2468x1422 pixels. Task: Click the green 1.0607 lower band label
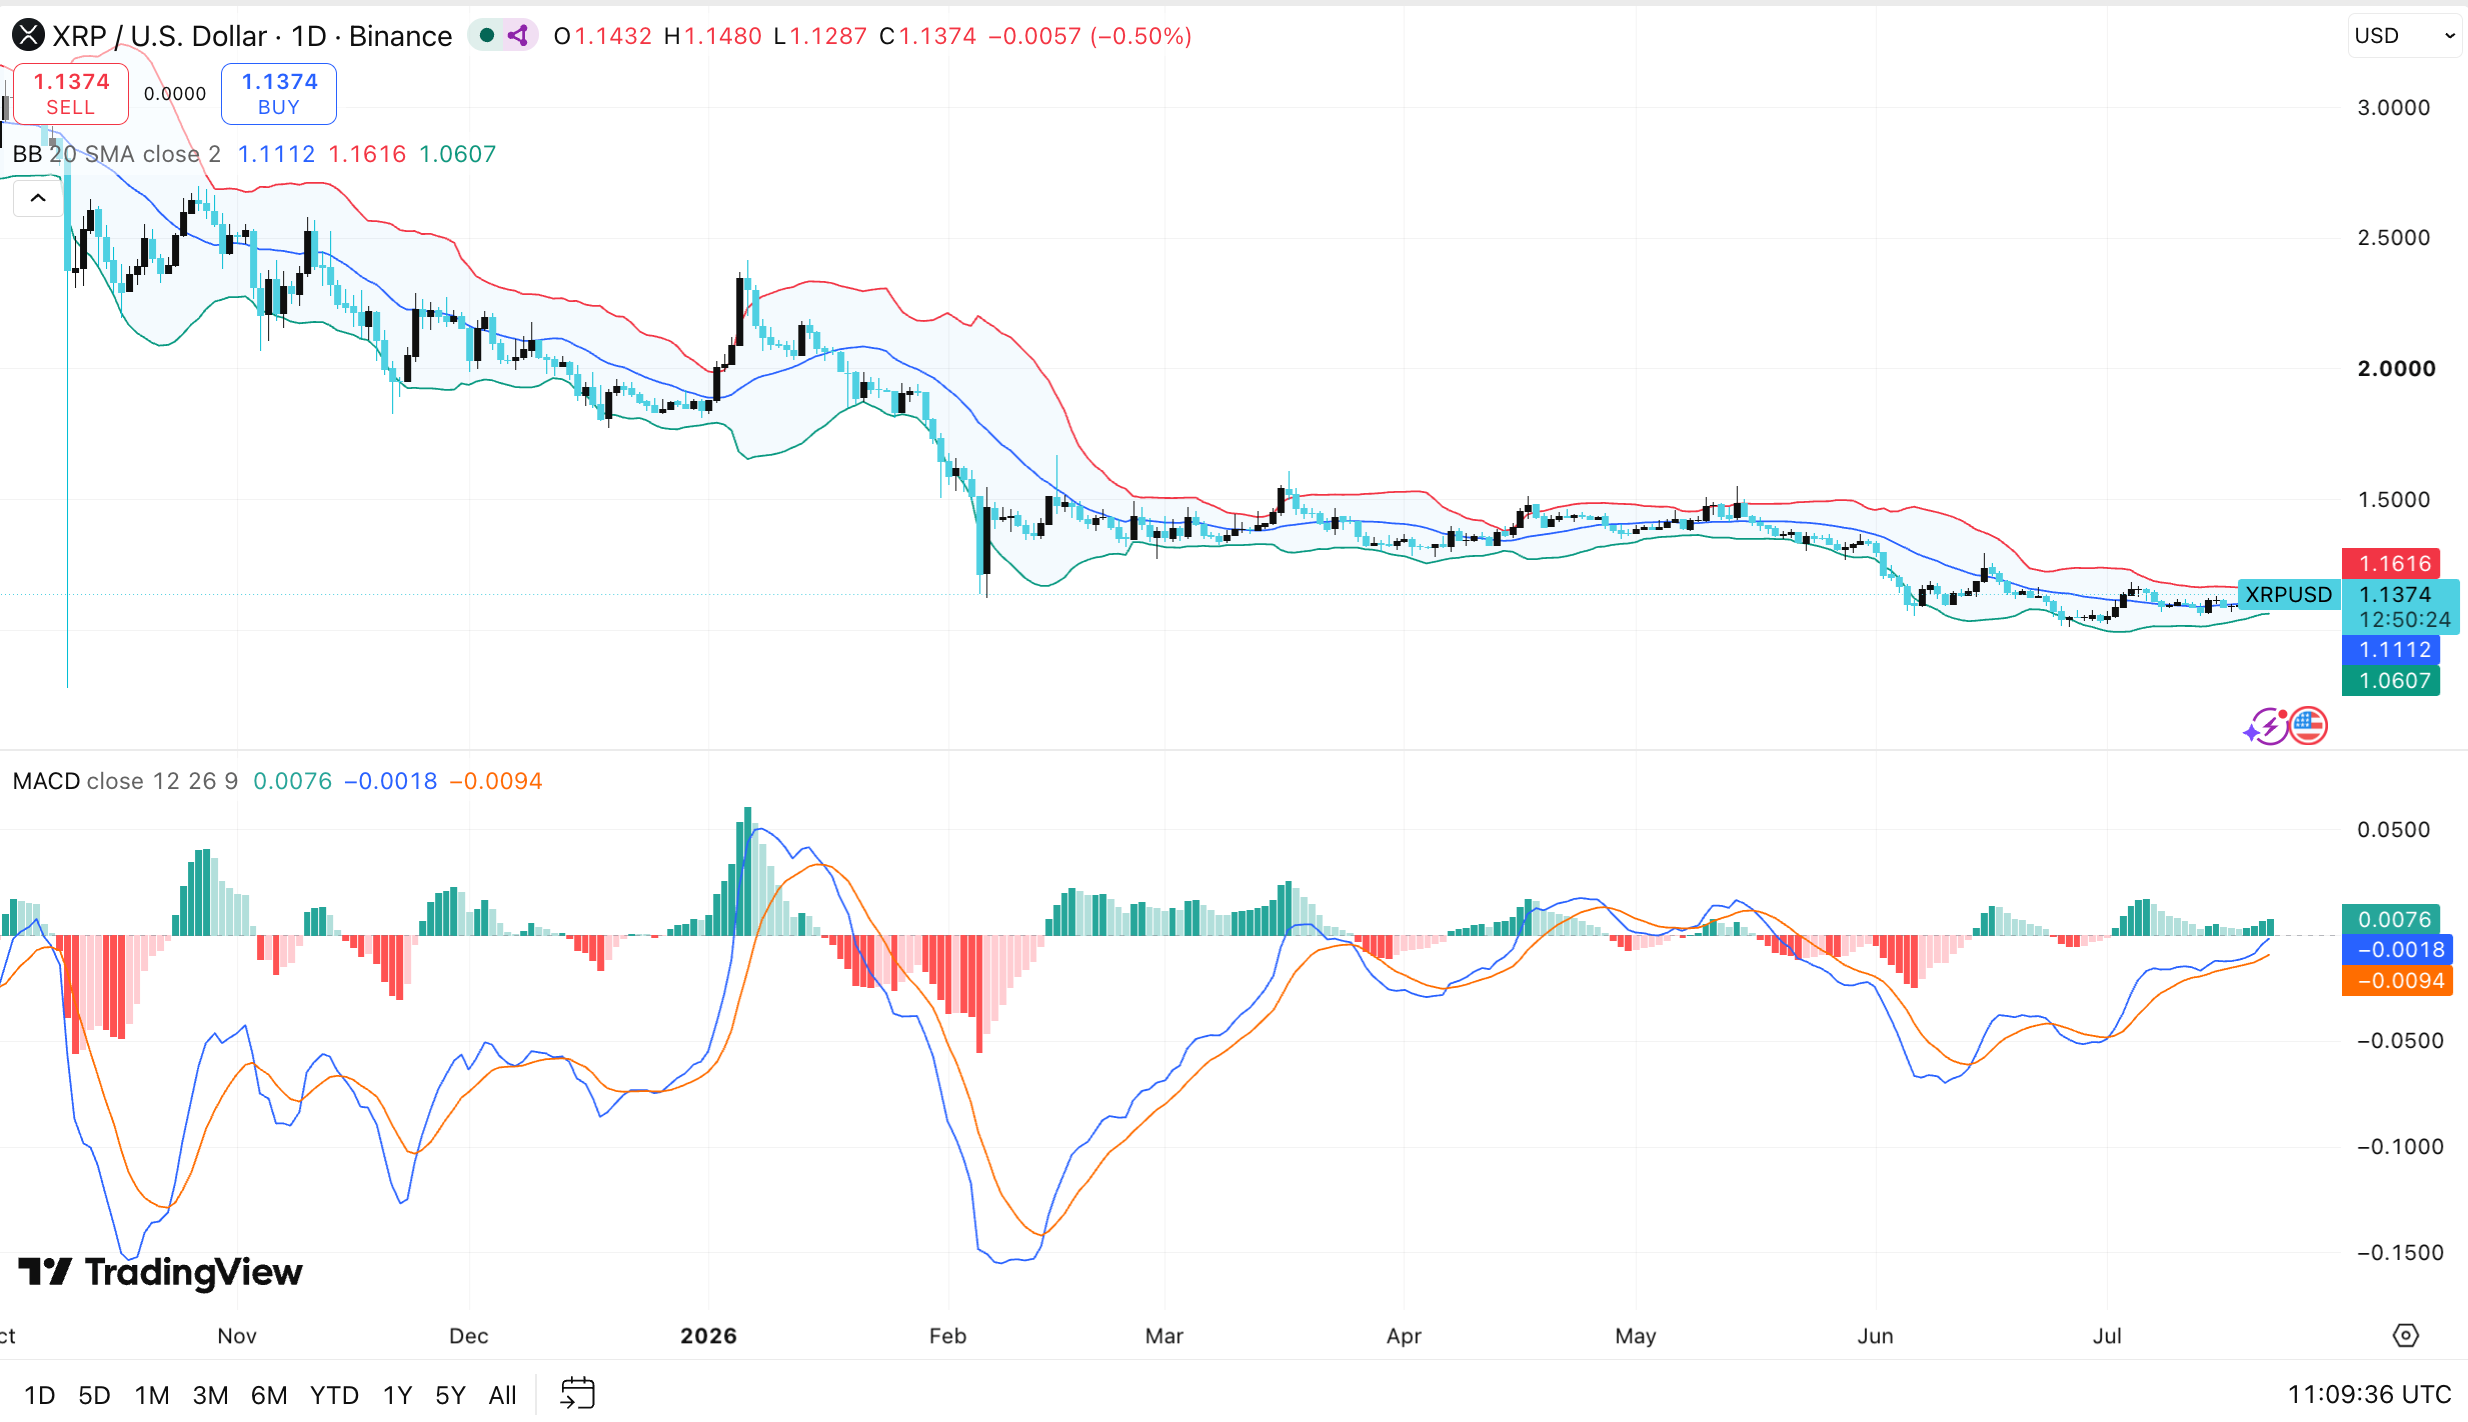(2391, 680)
